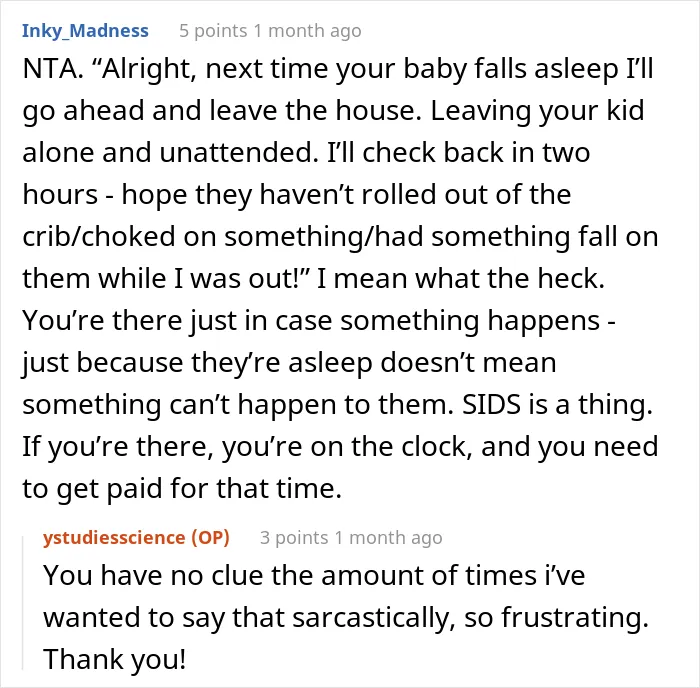Image resolution: width=700 pixels, height=688 pixels.
Task: Open the Inky_Madness user profile link
Action: [x=85, y=31]
